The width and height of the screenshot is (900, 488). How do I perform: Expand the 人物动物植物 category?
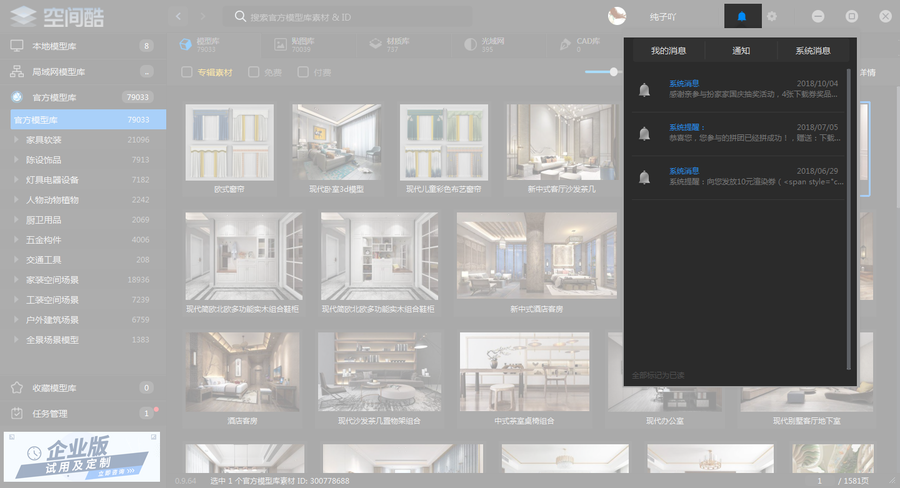pyautogui.click(x=16, y=200)
